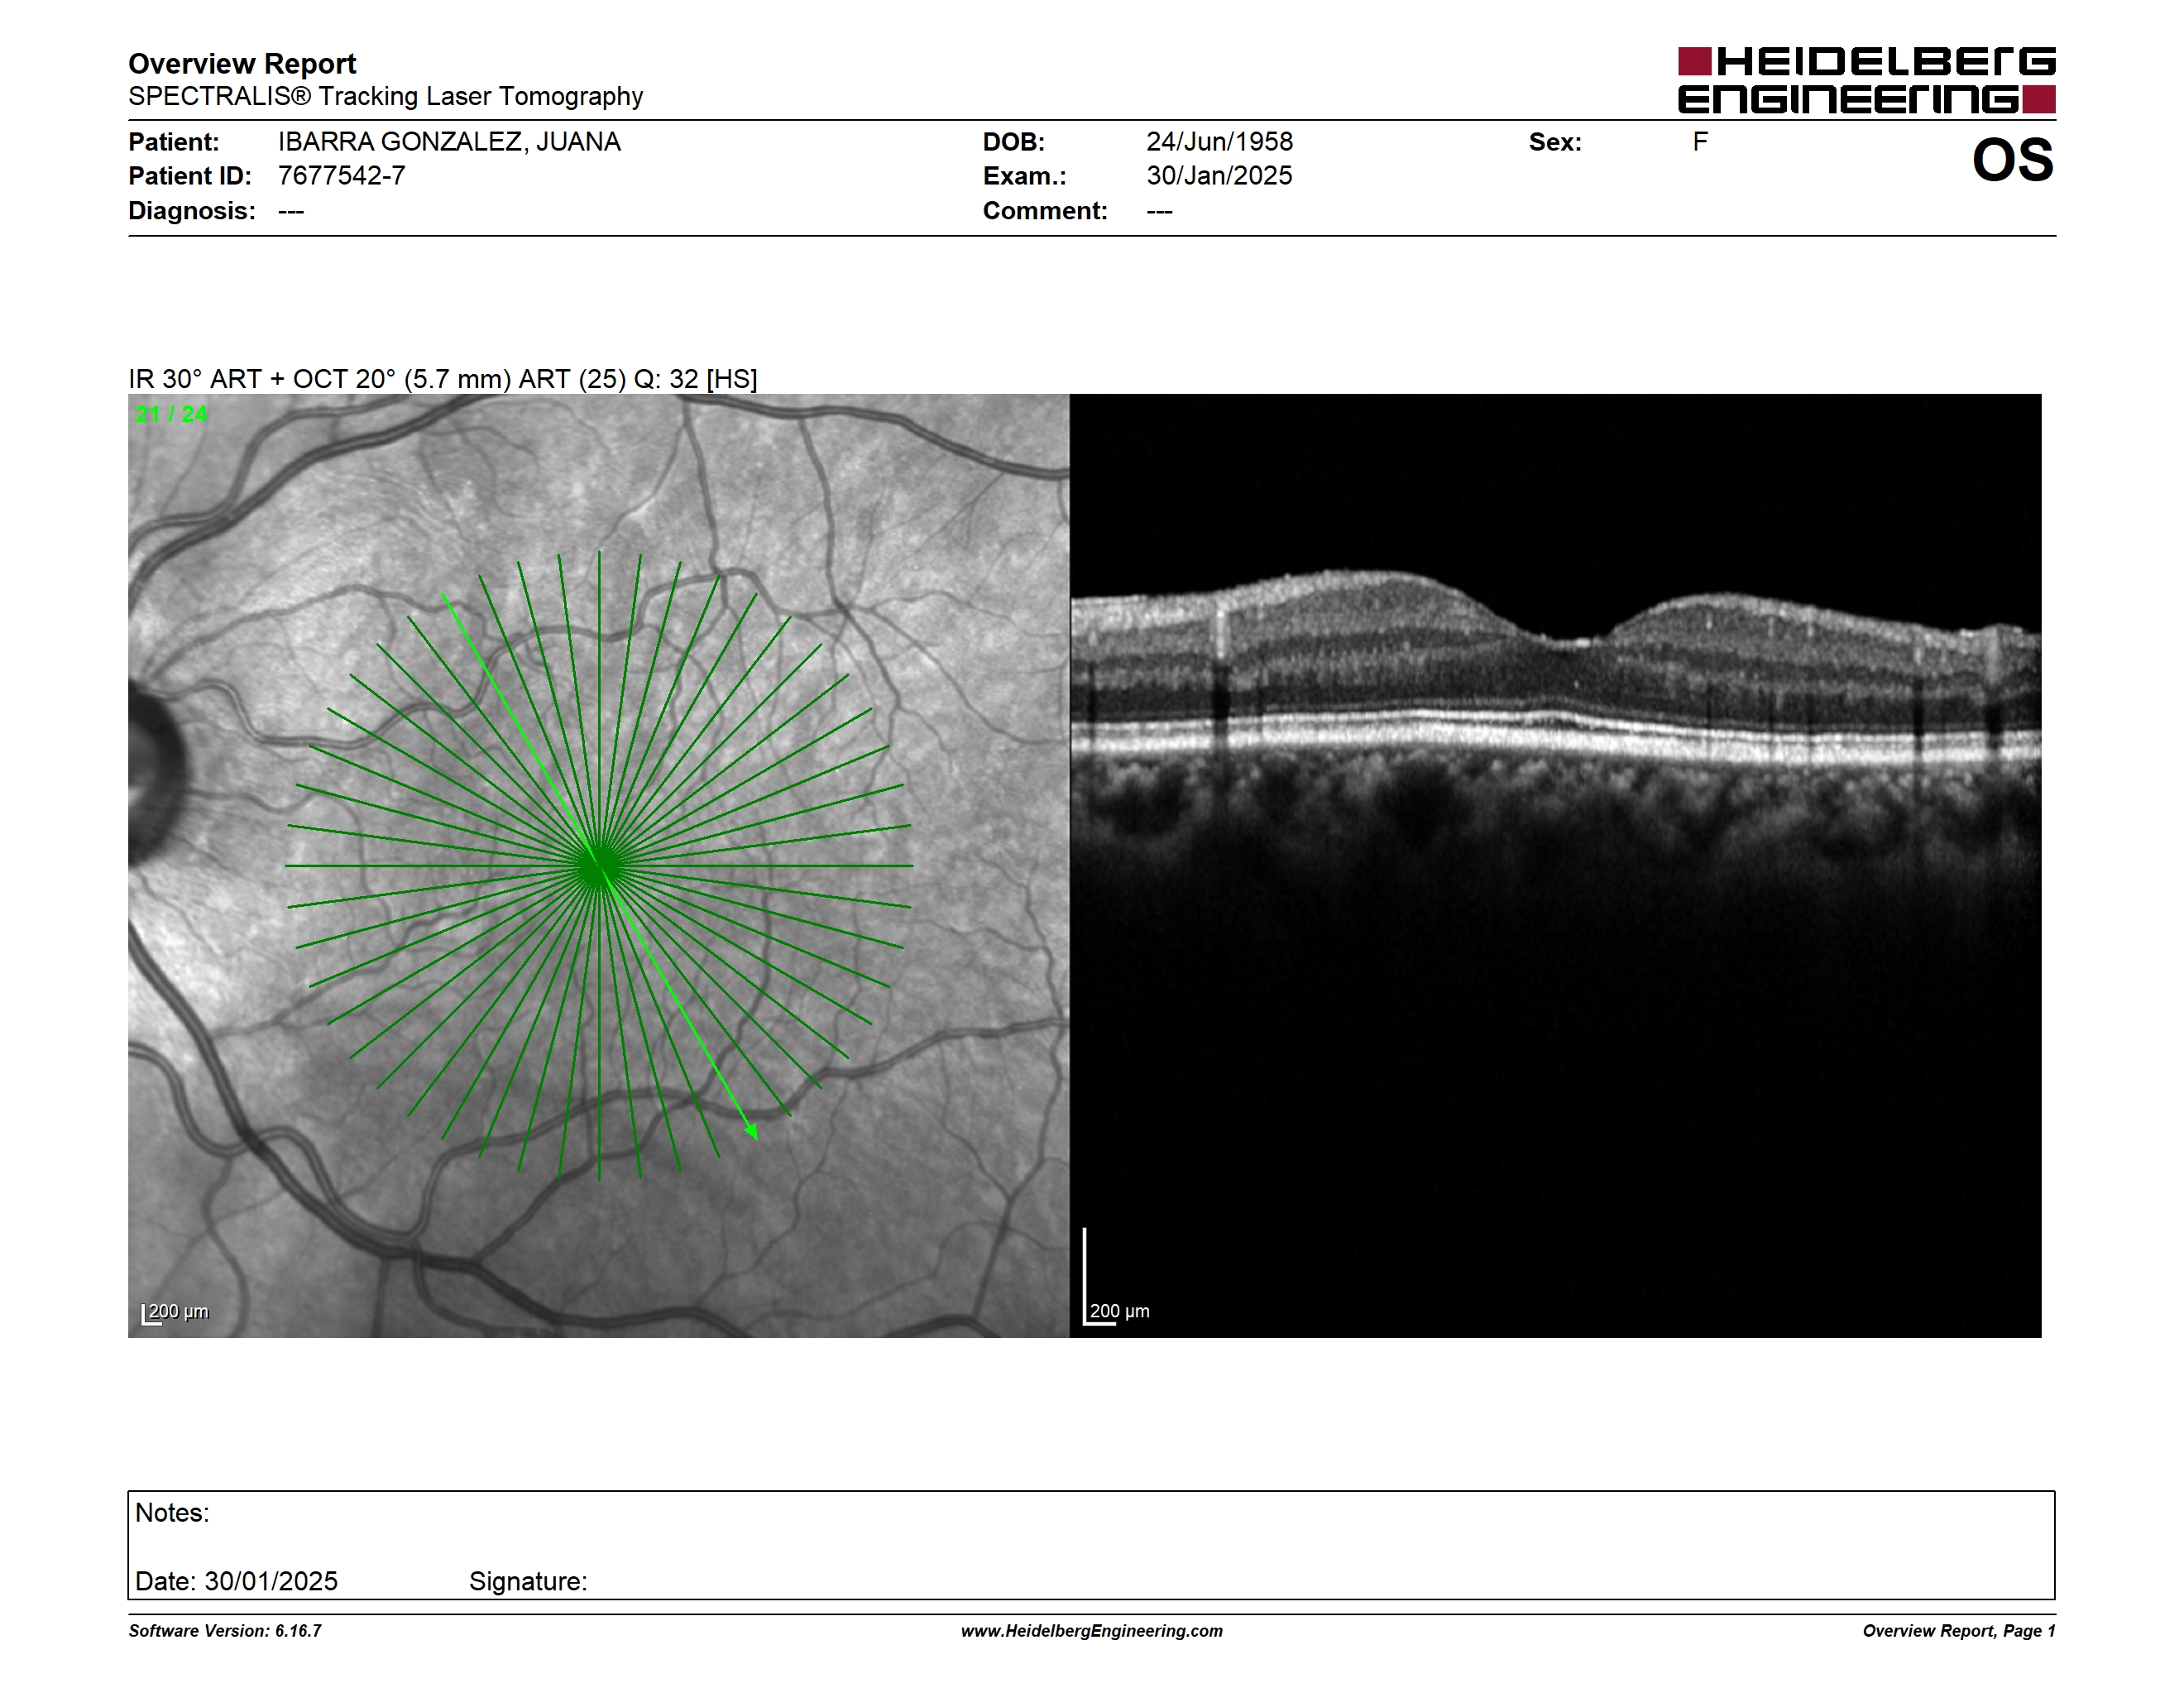Image resolution: width=2184 pixels, height=1688 pixels.
Task: Select patient name 'IBARRA GONZALEZ, JUANA'
Action: 449,142
